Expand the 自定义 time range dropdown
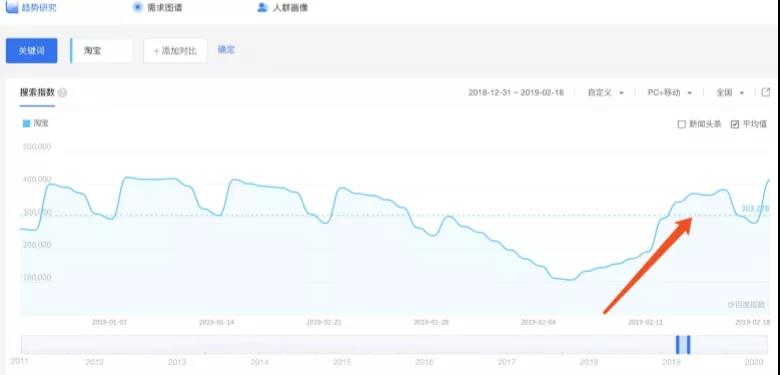780x375 pixels. click(x=605, y=93)
